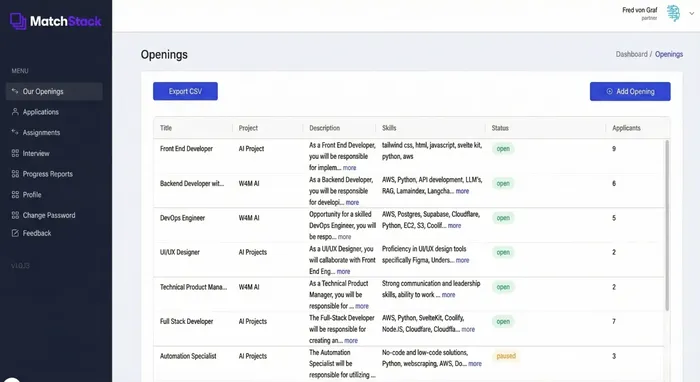This screenshot has height=382, width=700.
Task: Click the paused status badge for Automation Specialist
Action: (506, 356)
